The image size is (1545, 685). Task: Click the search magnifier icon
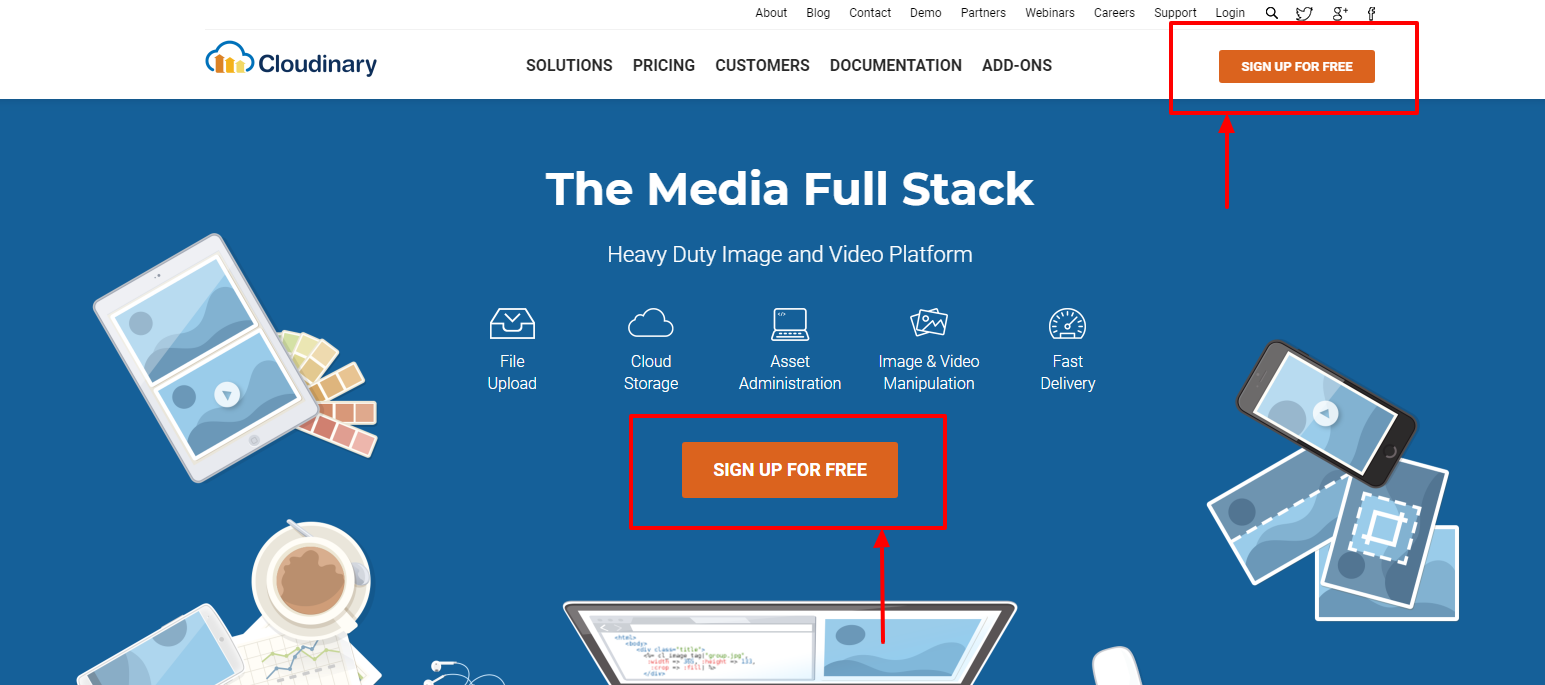coord(1272,13)
